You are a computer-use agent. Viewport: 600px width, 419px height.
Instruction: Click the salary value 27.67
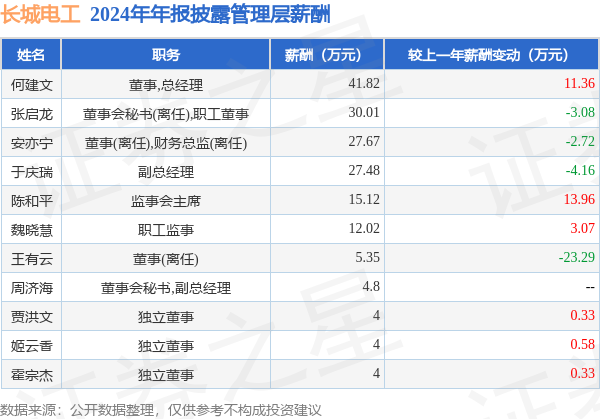click(x=364, y=142)
